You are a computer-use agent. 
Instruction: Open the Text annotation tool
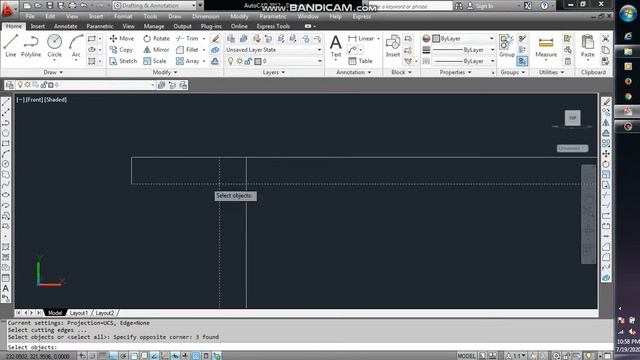[x=336, y=46]
